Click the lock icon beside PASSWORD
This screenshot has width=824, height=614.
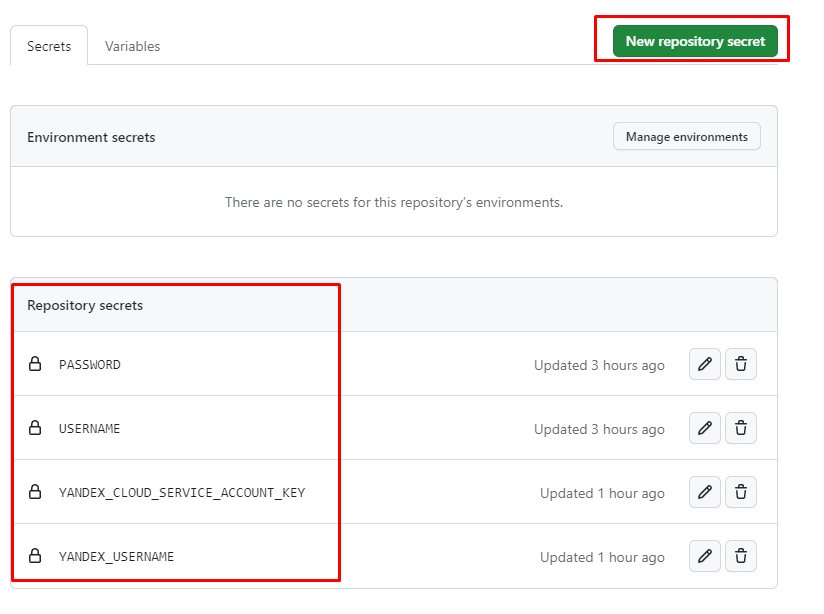(35, 364)
